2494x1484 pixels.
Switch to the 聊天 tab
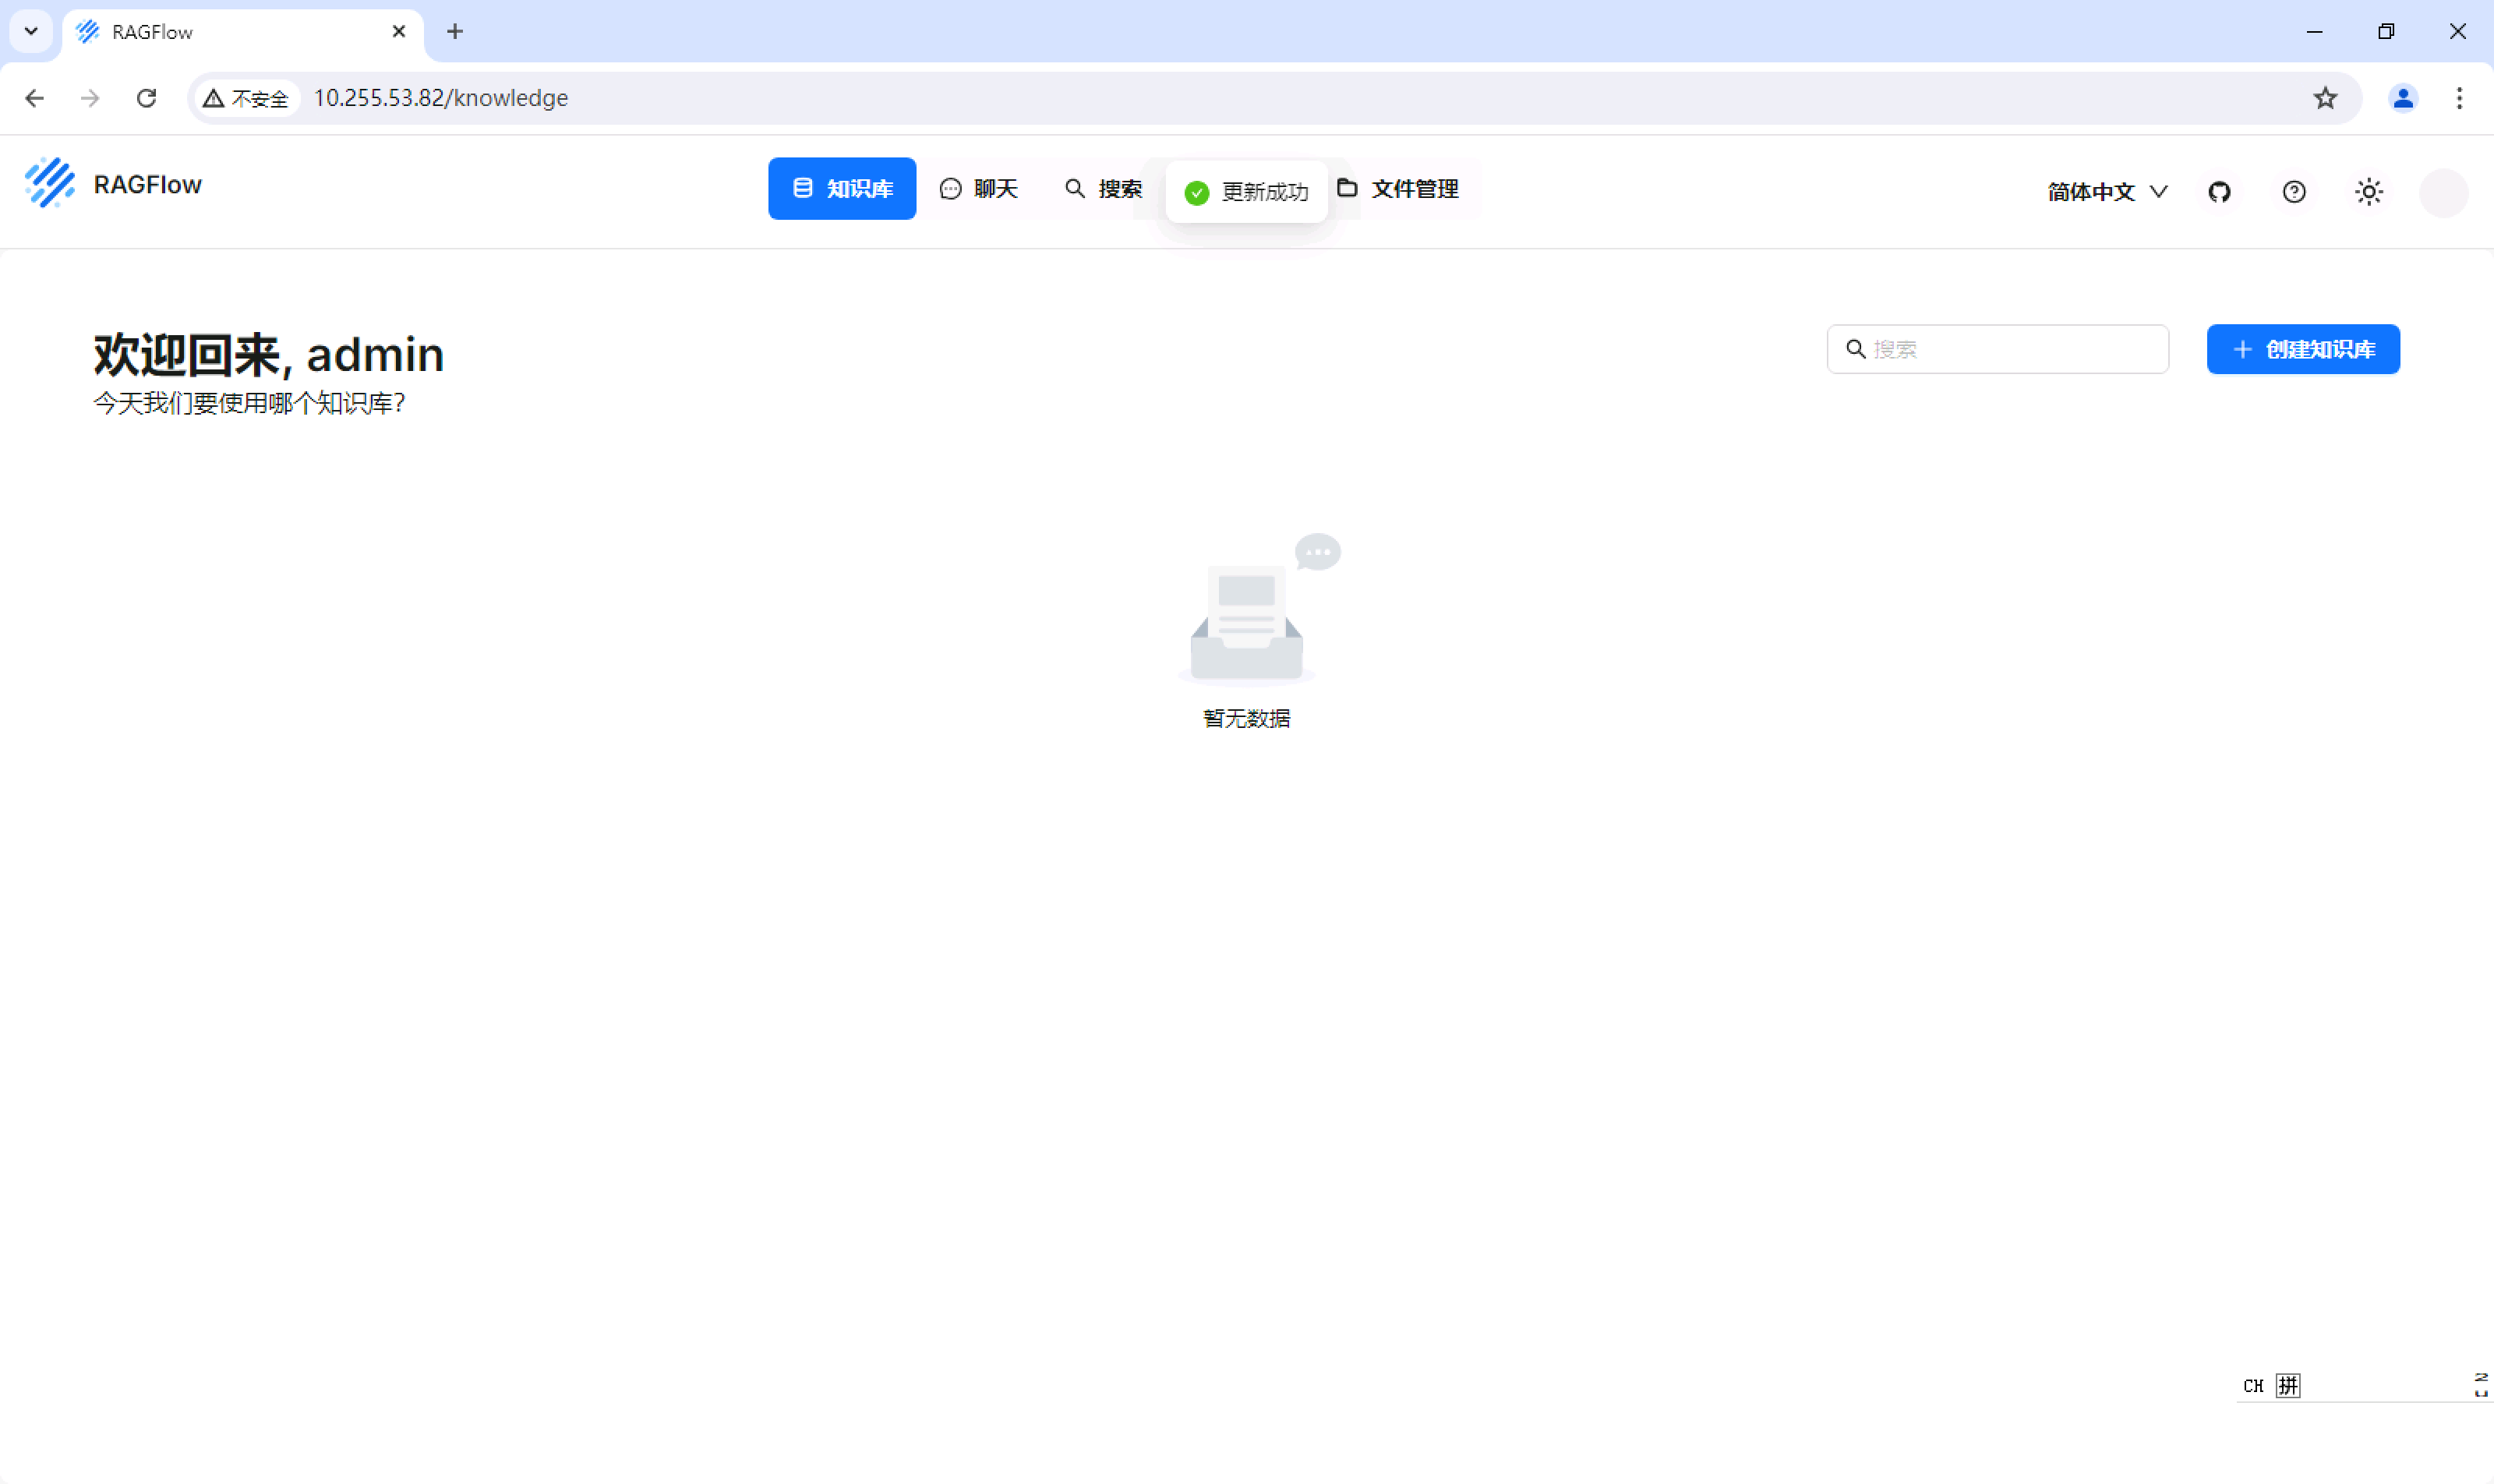tap(979, 188)
